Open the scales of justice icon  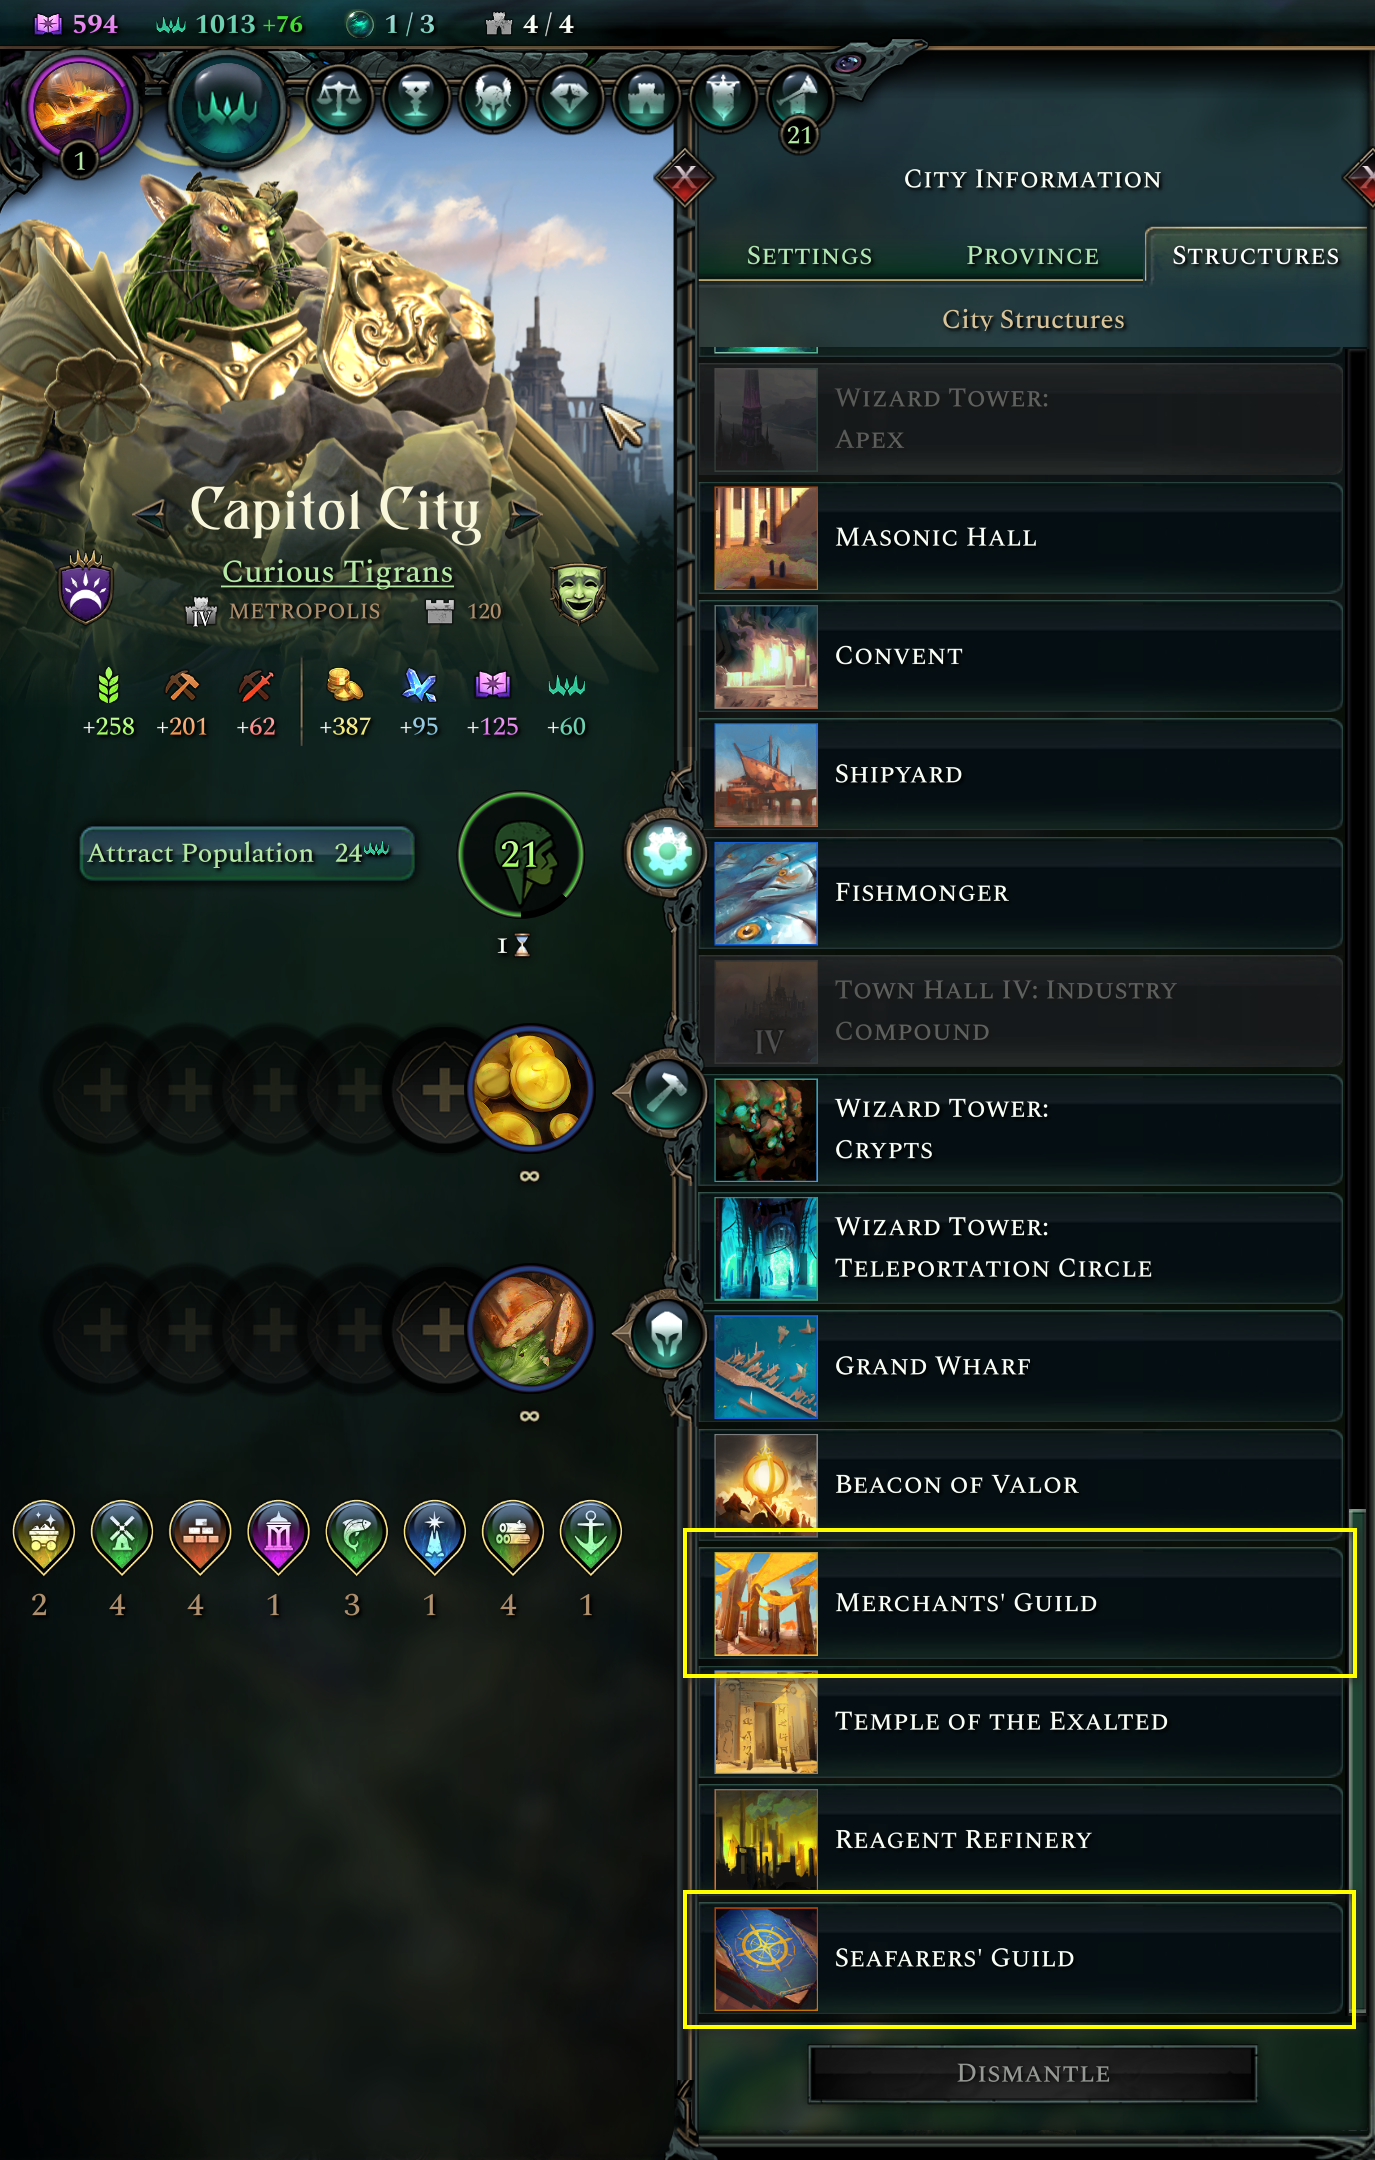[x=339, y=99]
